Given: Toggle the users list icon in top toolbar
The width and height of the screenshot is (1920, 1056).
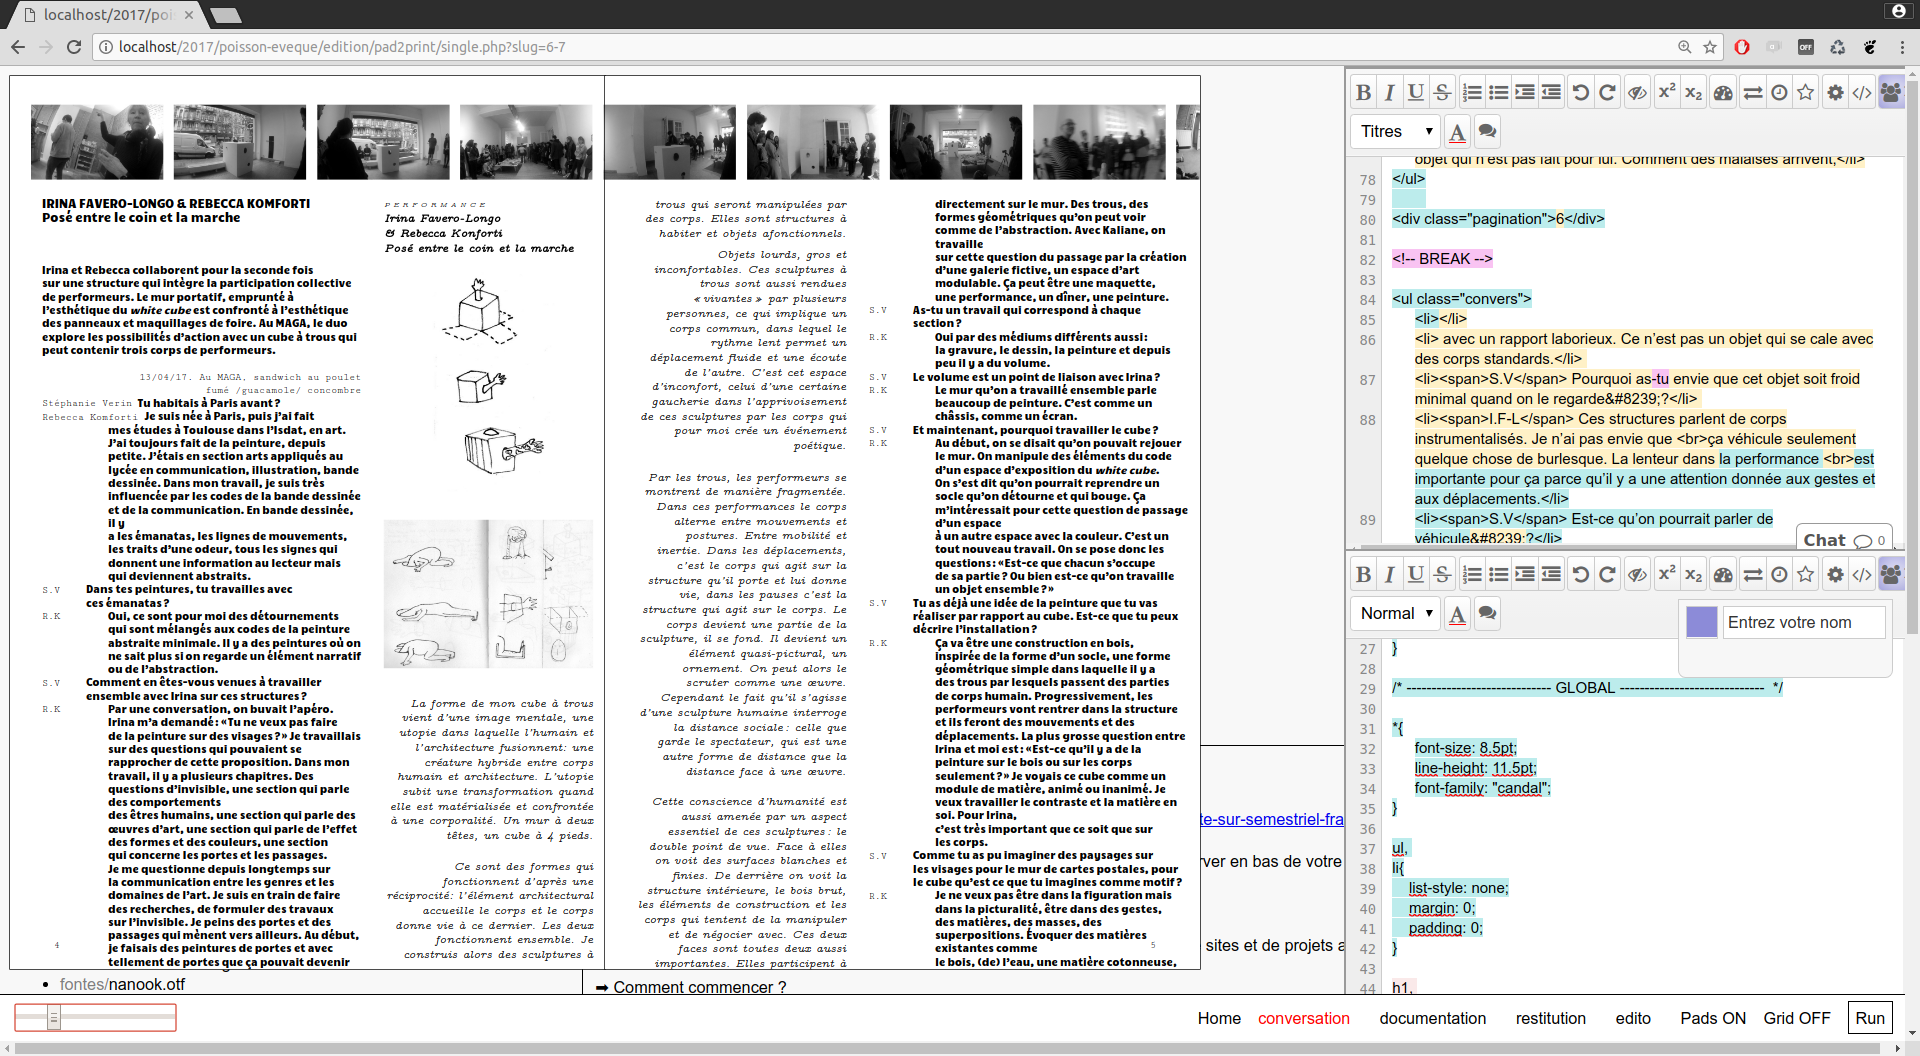Looking at the screenshot, I should [1890, 93].
